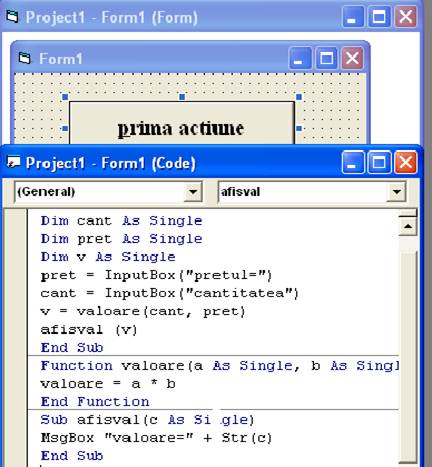Select the prima actiune command button
This screenshot has height=467, width=432.
tap(182, 123)
